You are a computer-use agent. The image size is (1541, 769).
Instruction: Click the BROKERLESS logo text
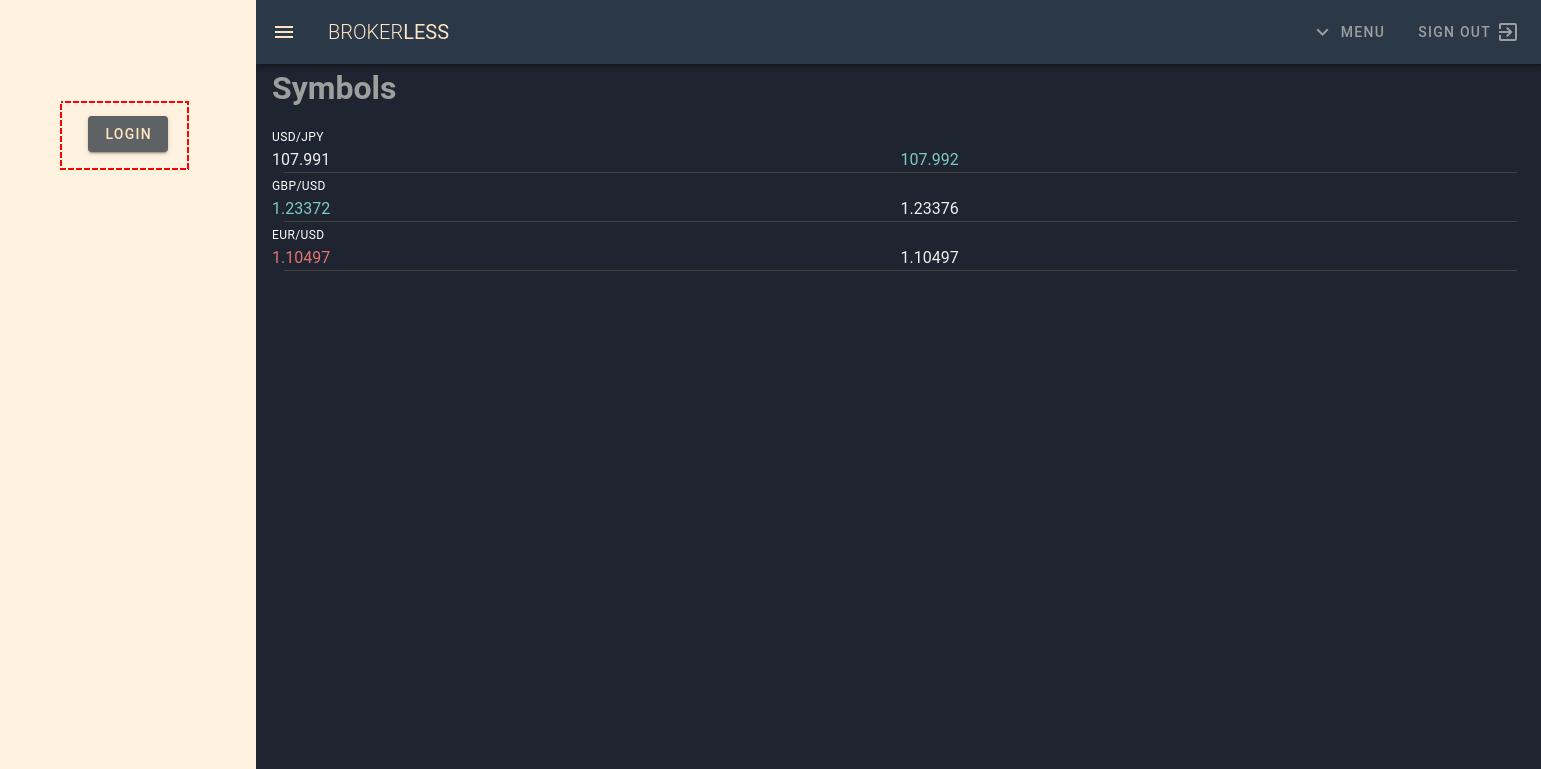pyautogui.click(x=388, y=32)
